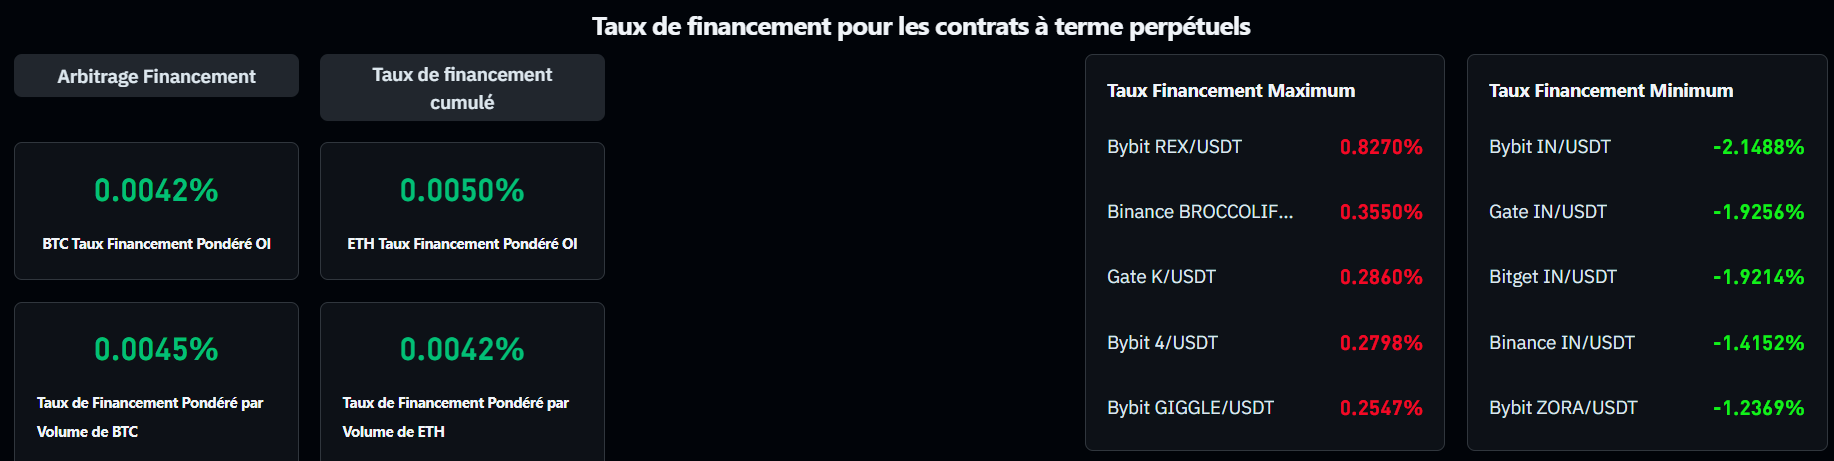Click the Bybit 4/USDT pair
This screenshot has width=1834, height=461.
[x=1162, y=343]
